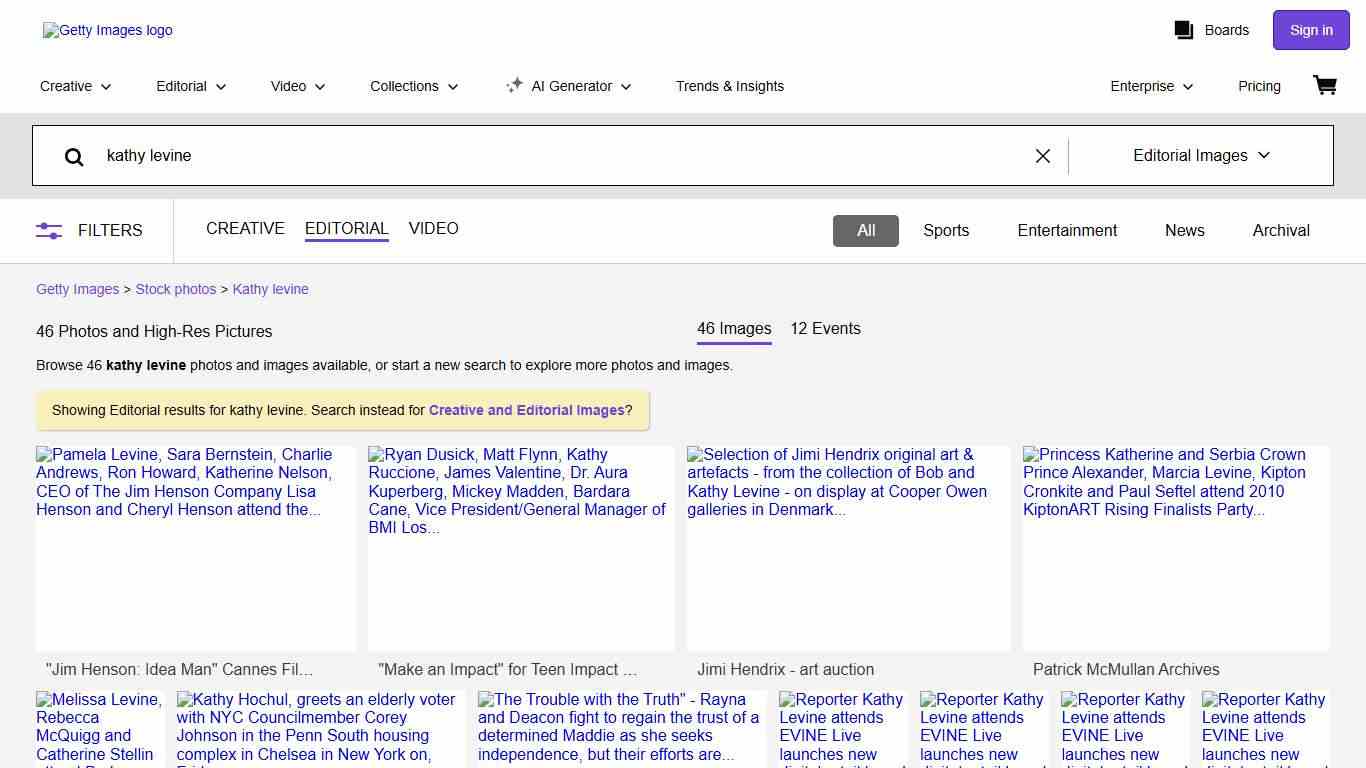Click the AI Generator sparkle icon
This screenshot has height=768, width=1366.
(514, 86)
